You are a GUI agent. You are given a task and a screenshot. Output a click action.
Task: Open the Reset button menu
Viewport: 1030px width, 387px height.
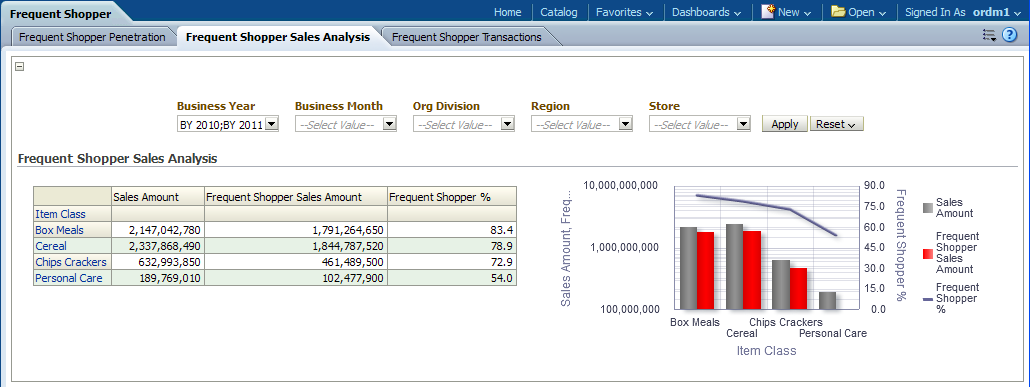[x=837, y=124]
